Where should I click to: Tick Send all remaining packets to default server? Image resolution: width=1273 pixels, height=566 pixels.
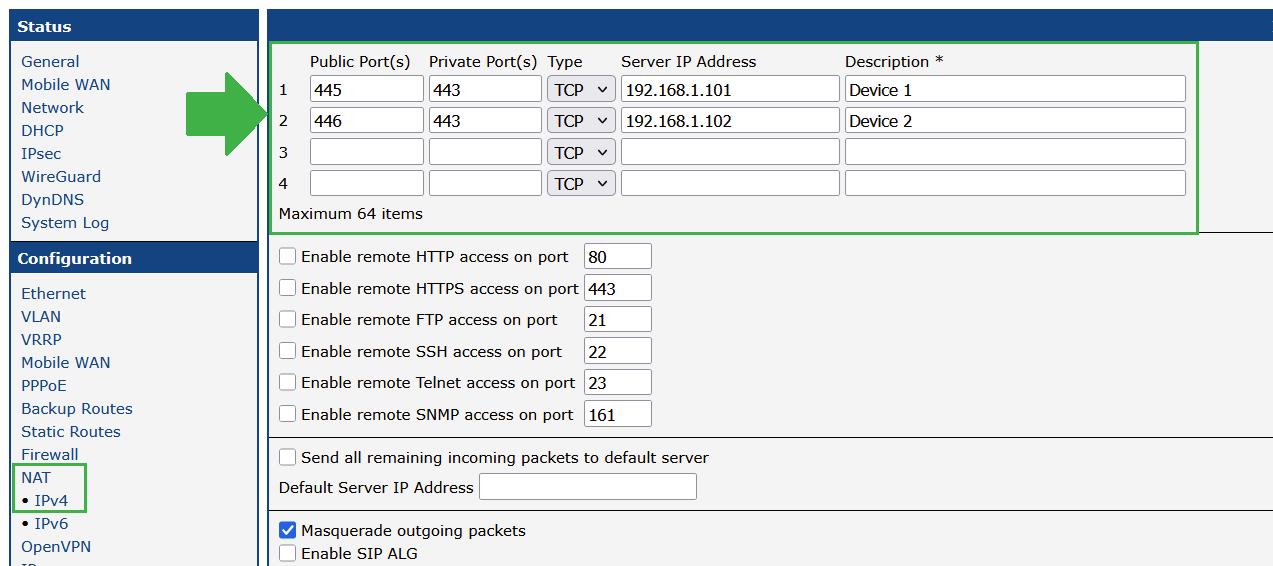click(288, 457)
